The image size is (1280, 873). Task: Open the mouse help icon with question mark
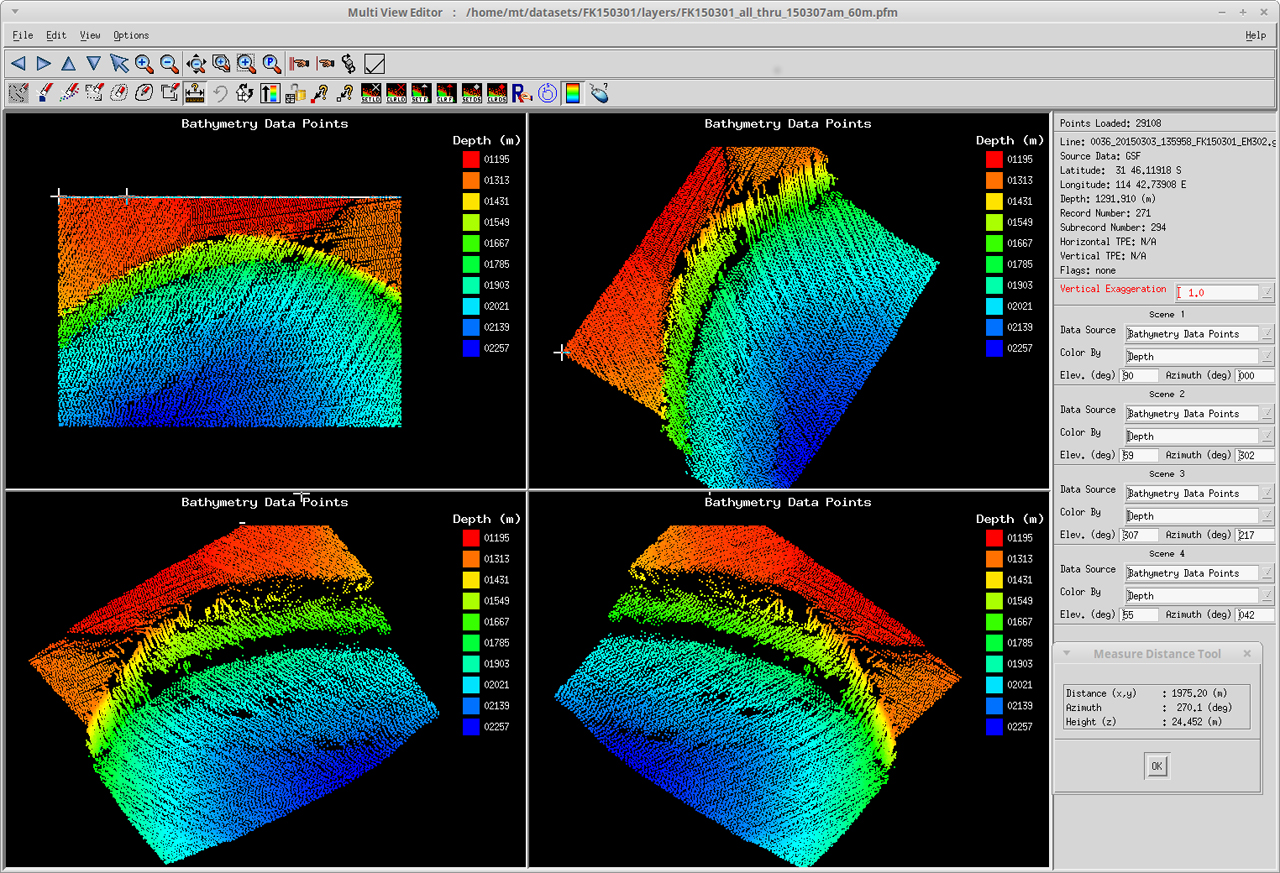598,93
